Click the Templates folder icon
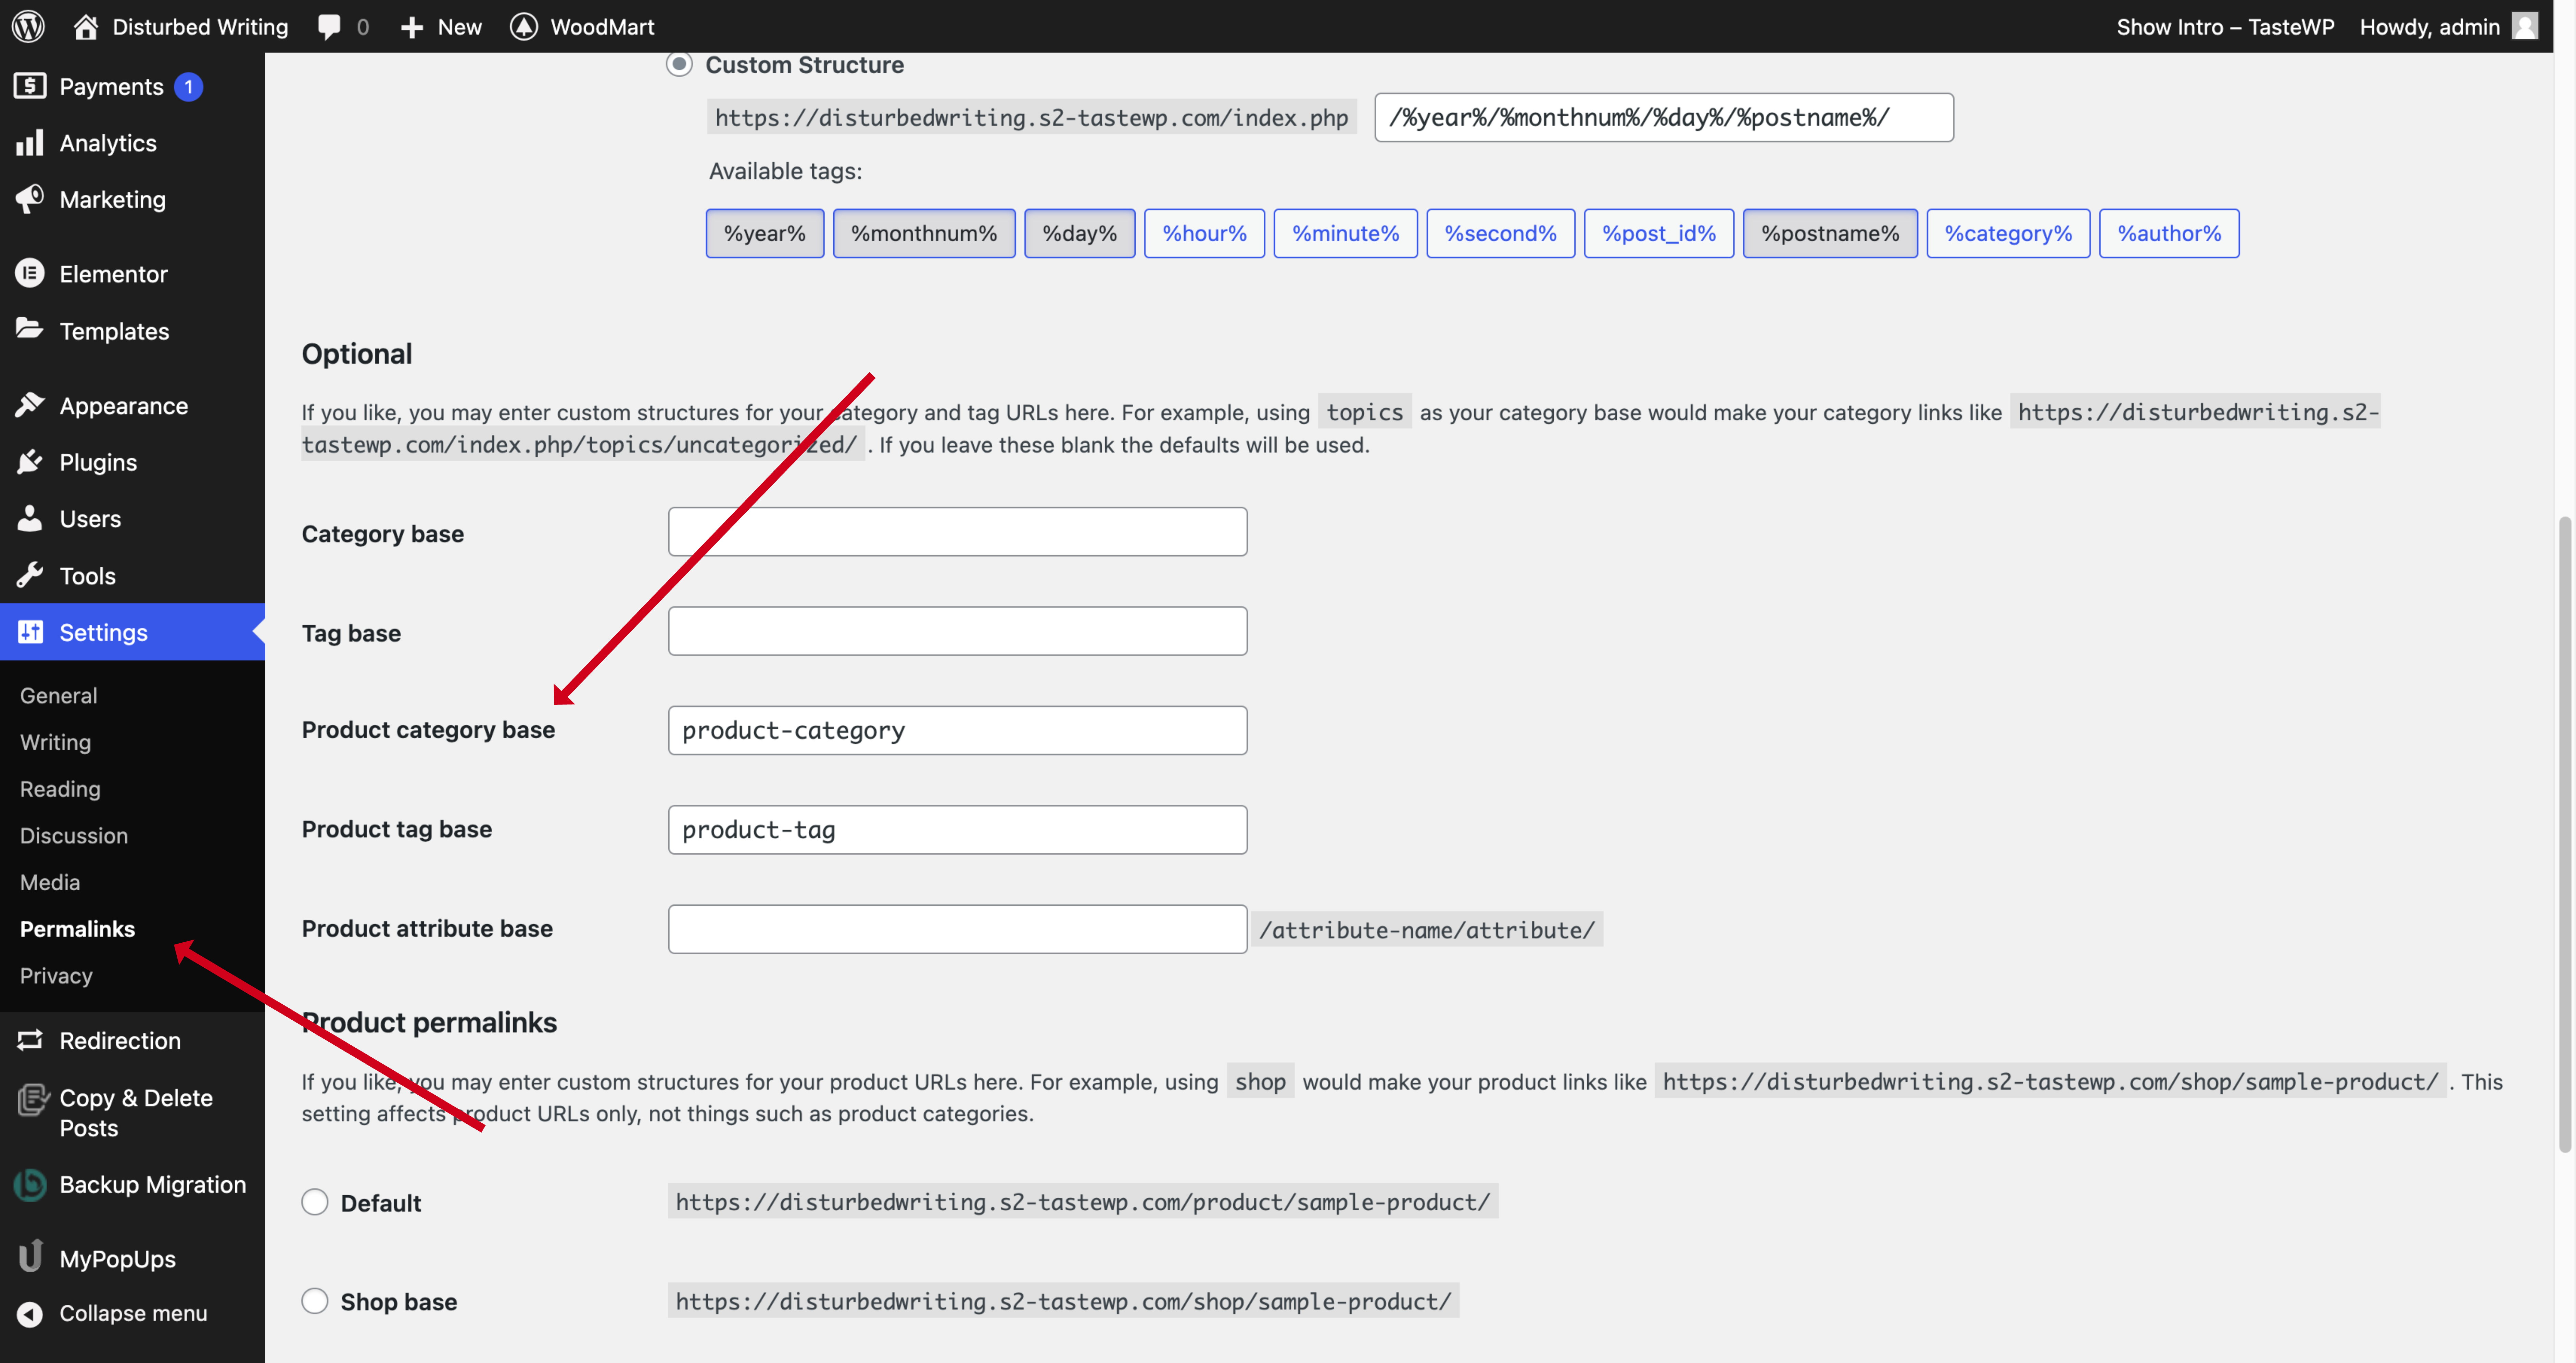 coord(30,329)
